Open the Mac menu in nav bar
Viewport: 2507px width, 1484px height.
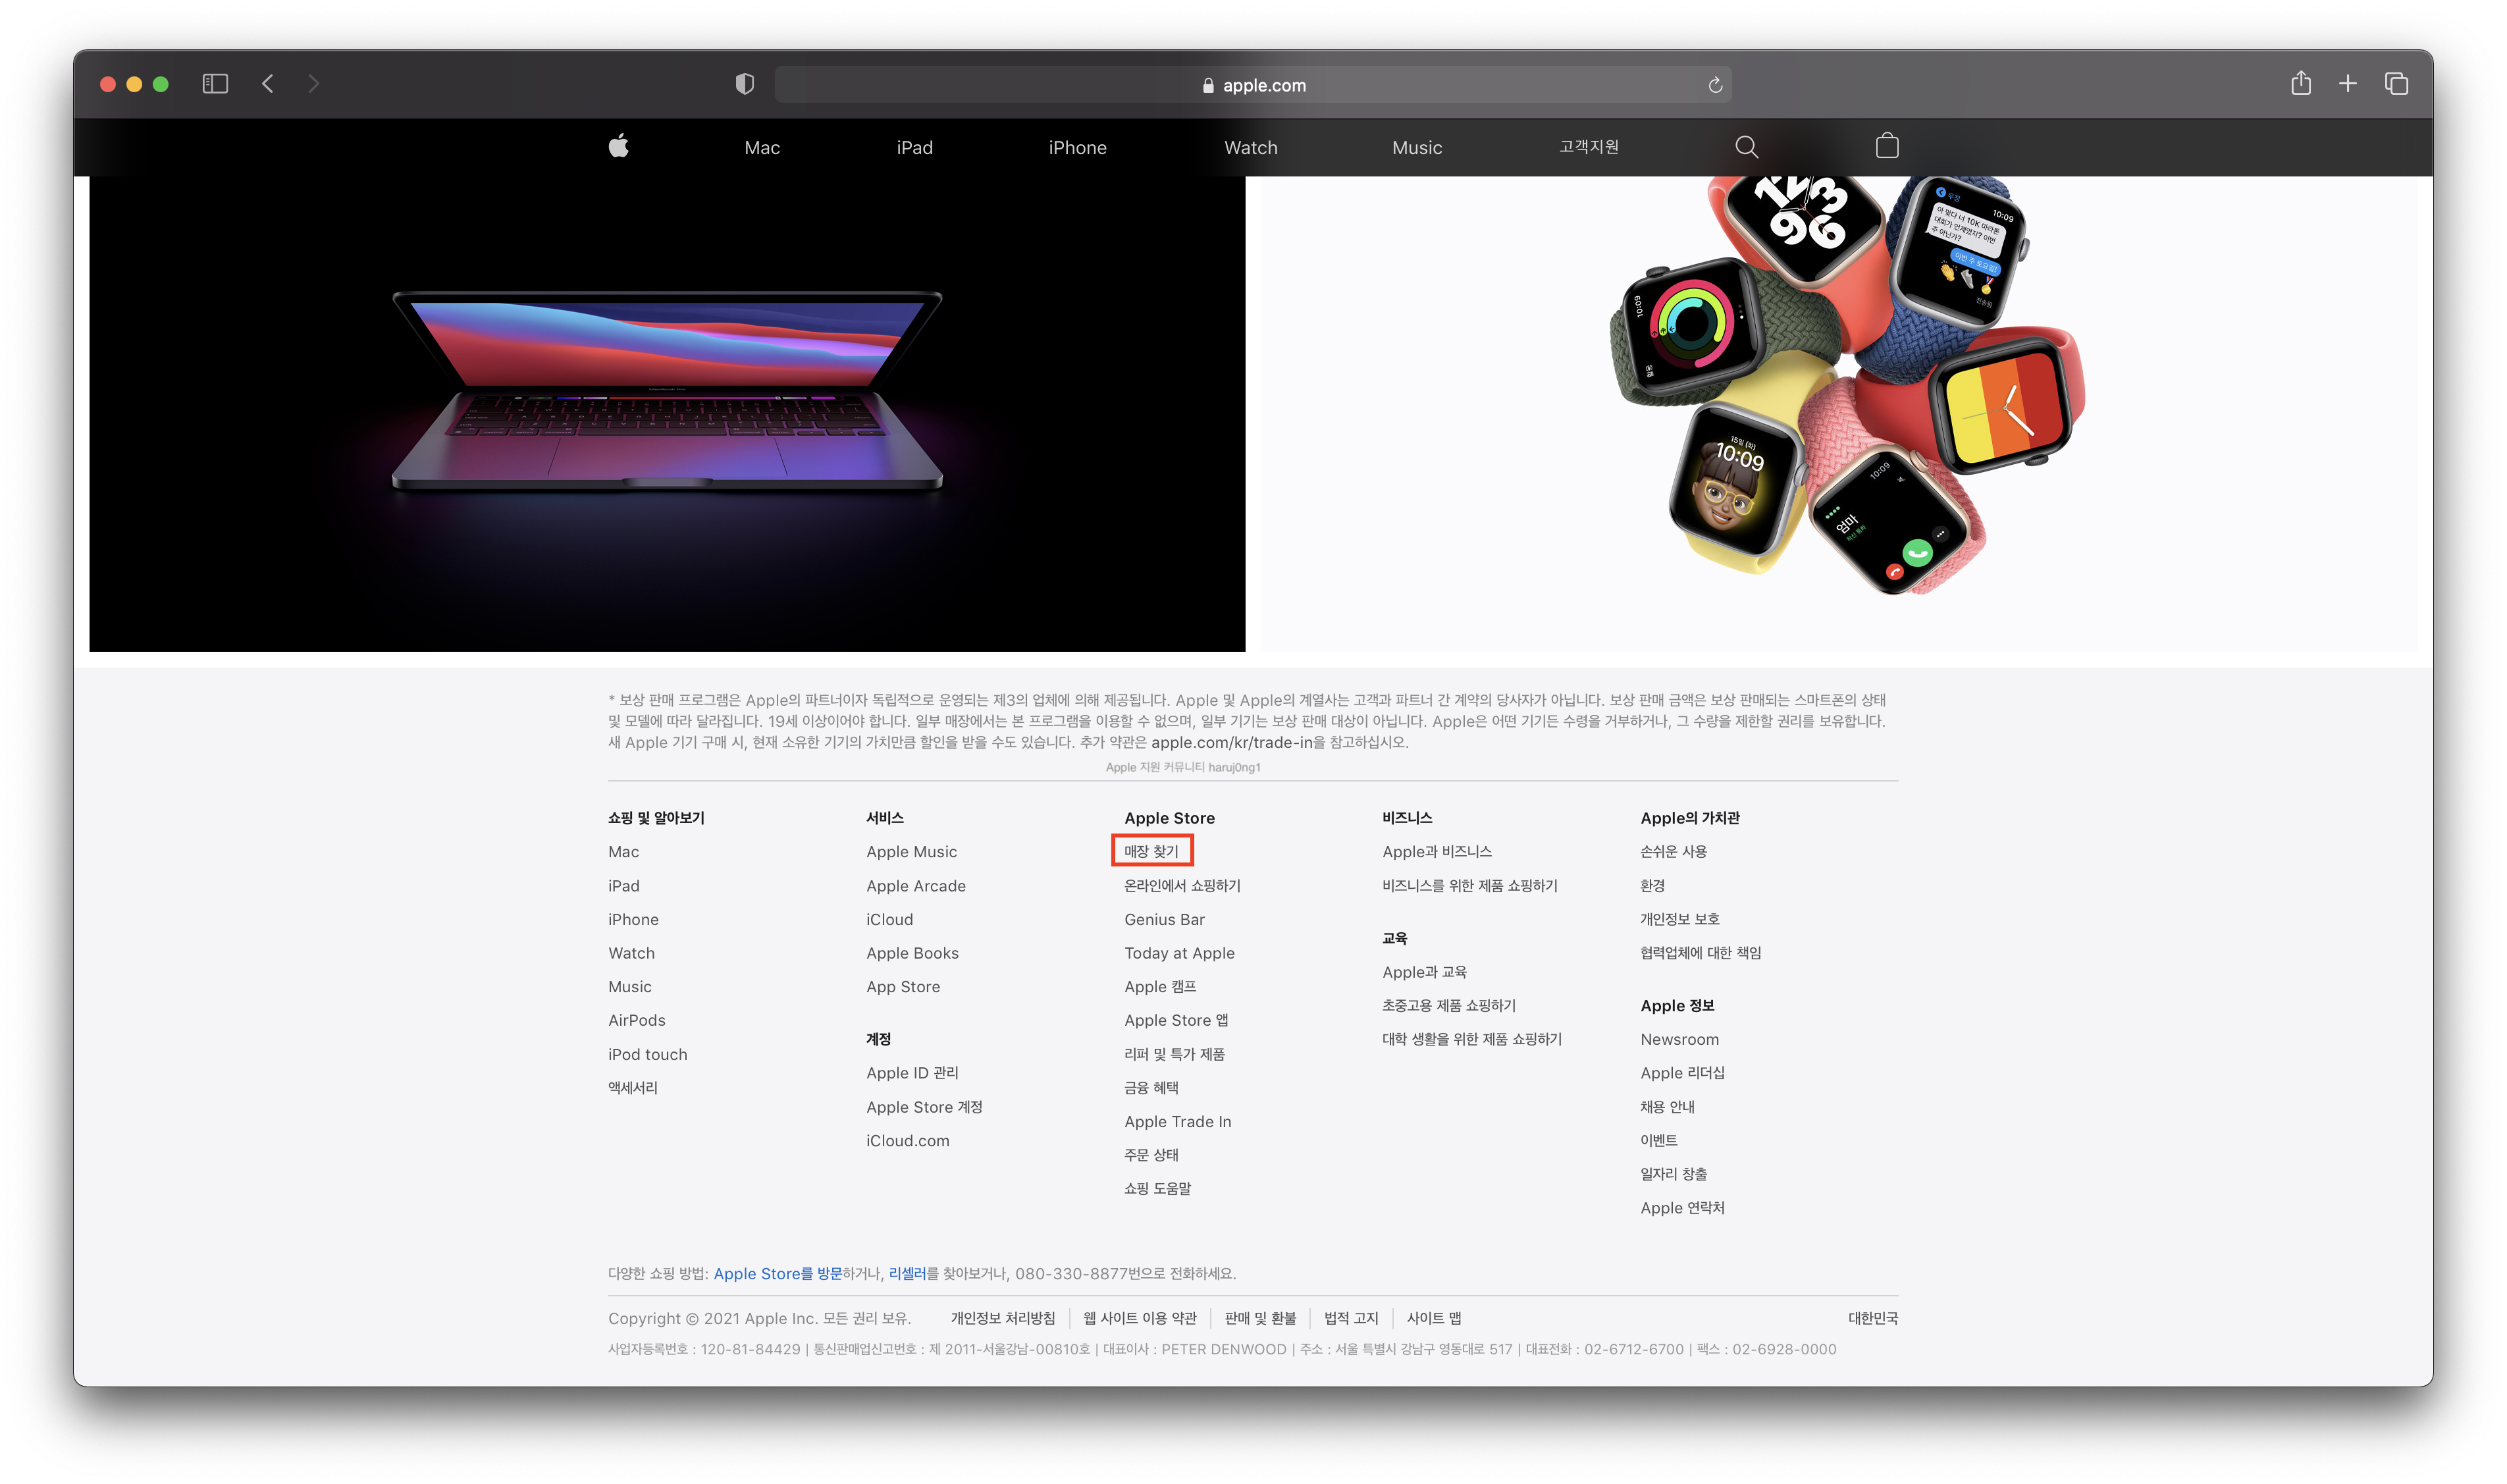[761, 148]
